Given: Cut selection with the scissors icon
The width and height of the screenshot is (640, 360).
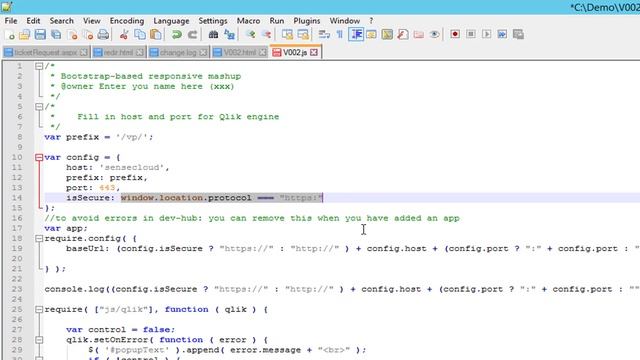Looking at the screenshot, I should tap(124, 35).
